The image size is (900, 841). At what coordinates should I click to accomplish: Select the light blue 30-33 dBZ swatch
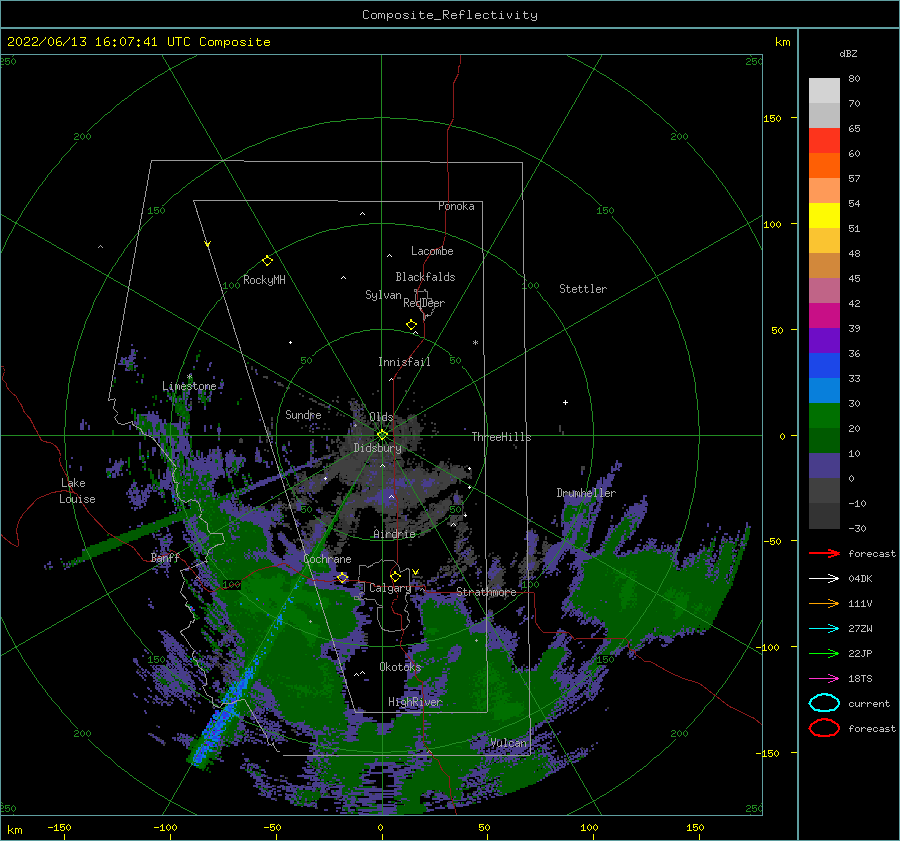(824, 390)
